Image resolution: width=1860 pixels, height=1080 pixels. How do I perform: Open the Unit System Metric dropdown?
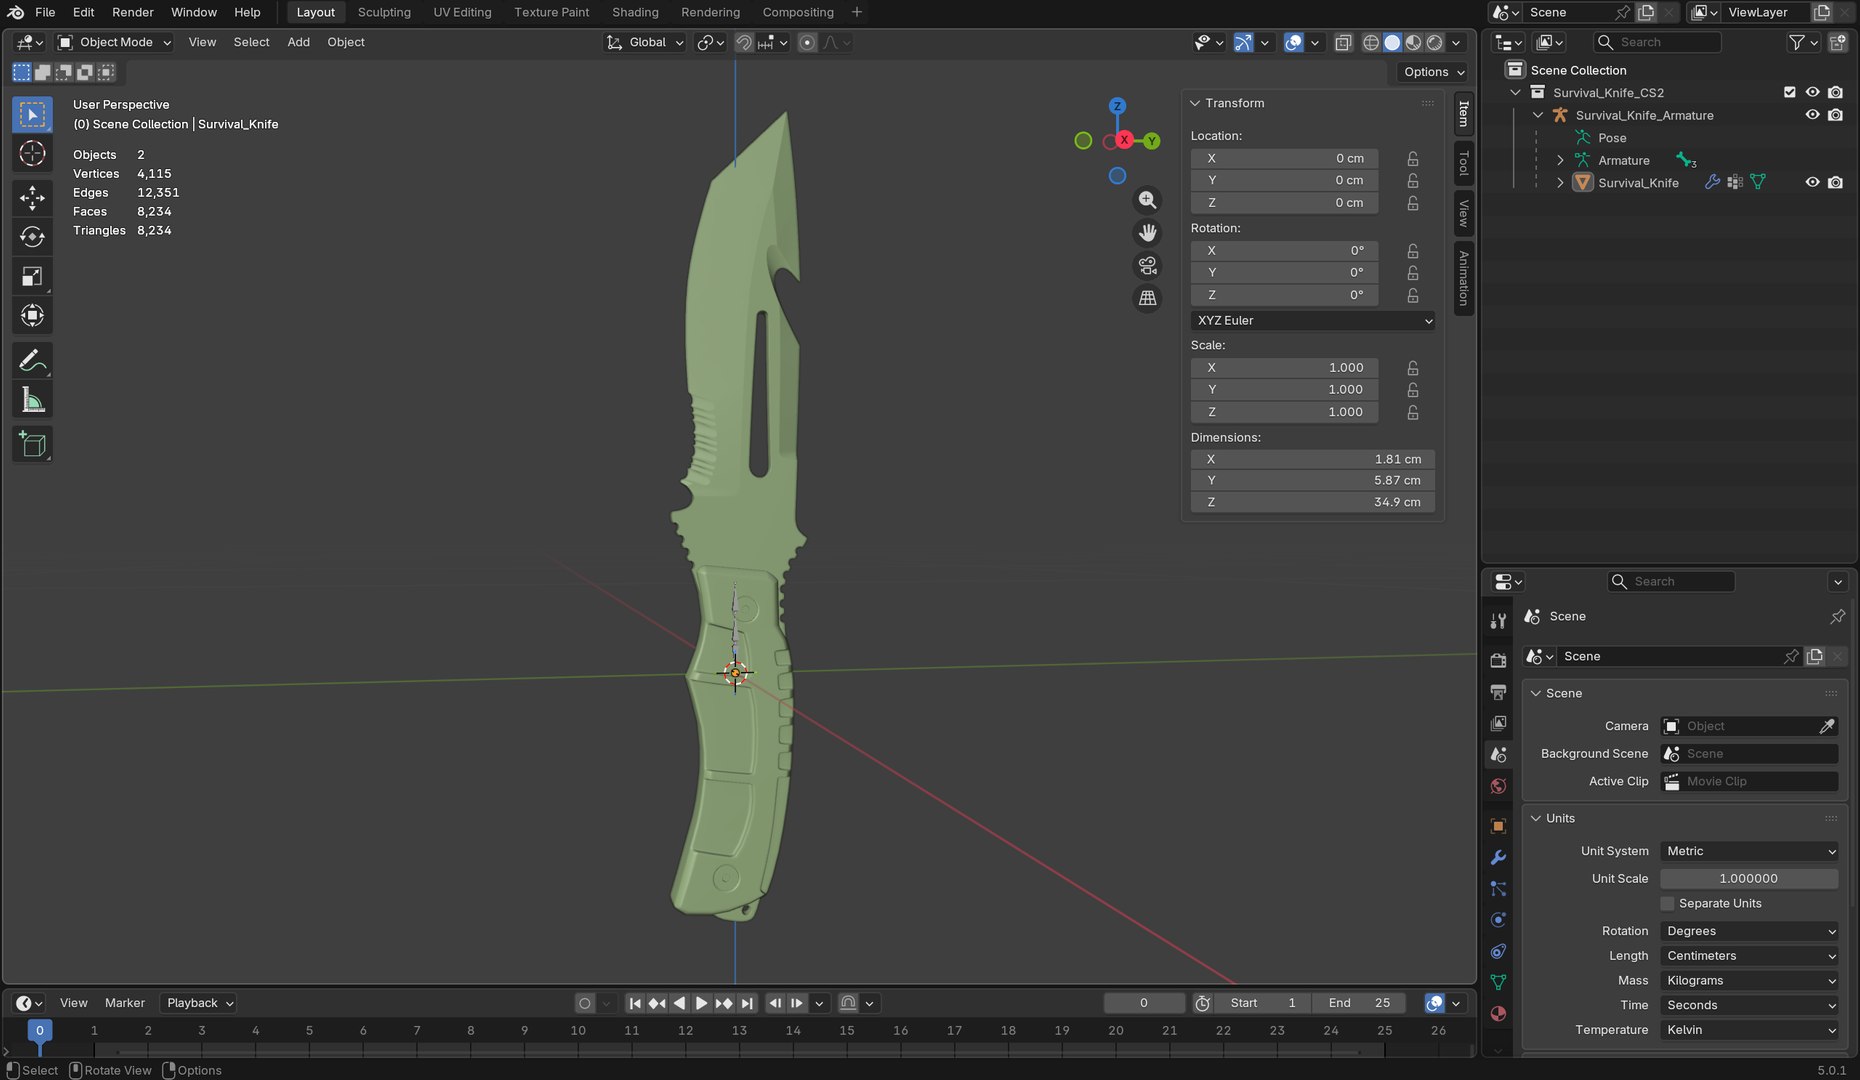click(x=1749, y=851)
